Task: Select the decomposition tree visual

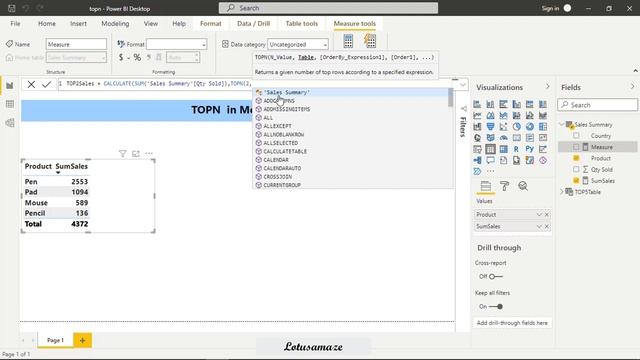Action: click(x=477, y=160)
